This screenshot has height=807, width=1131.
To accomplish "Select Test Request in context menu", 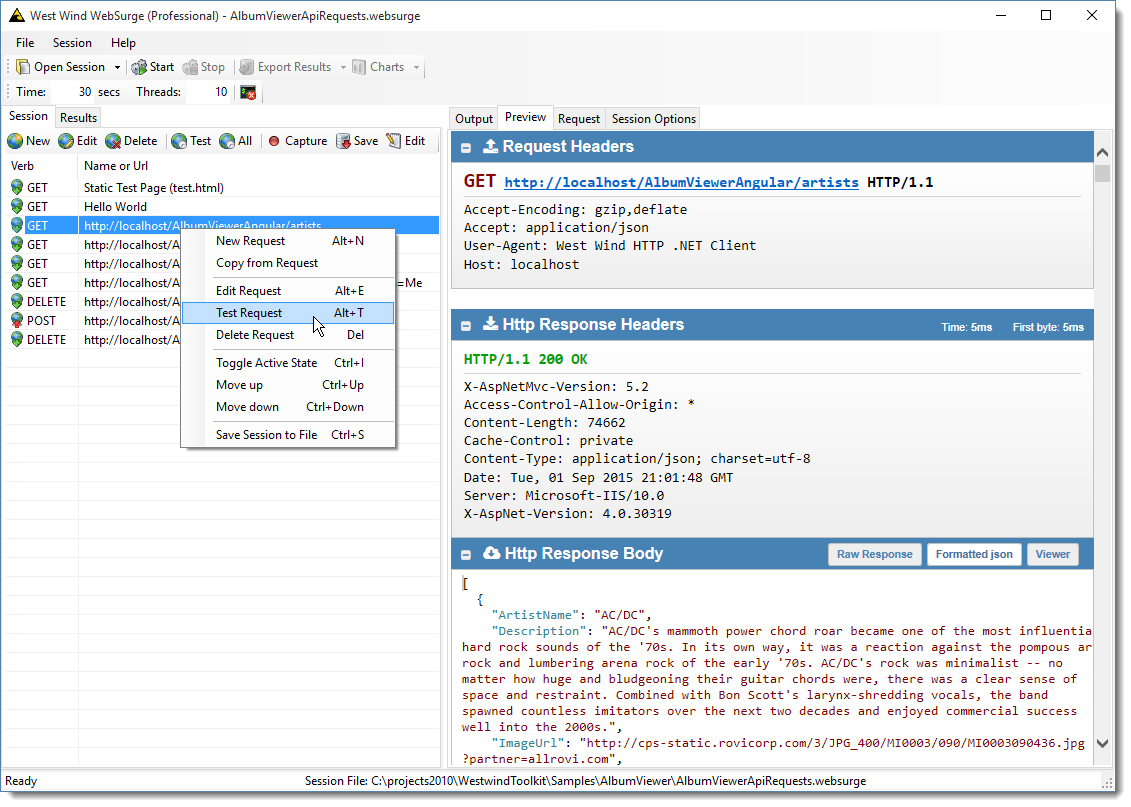I will tap(288, 313).
